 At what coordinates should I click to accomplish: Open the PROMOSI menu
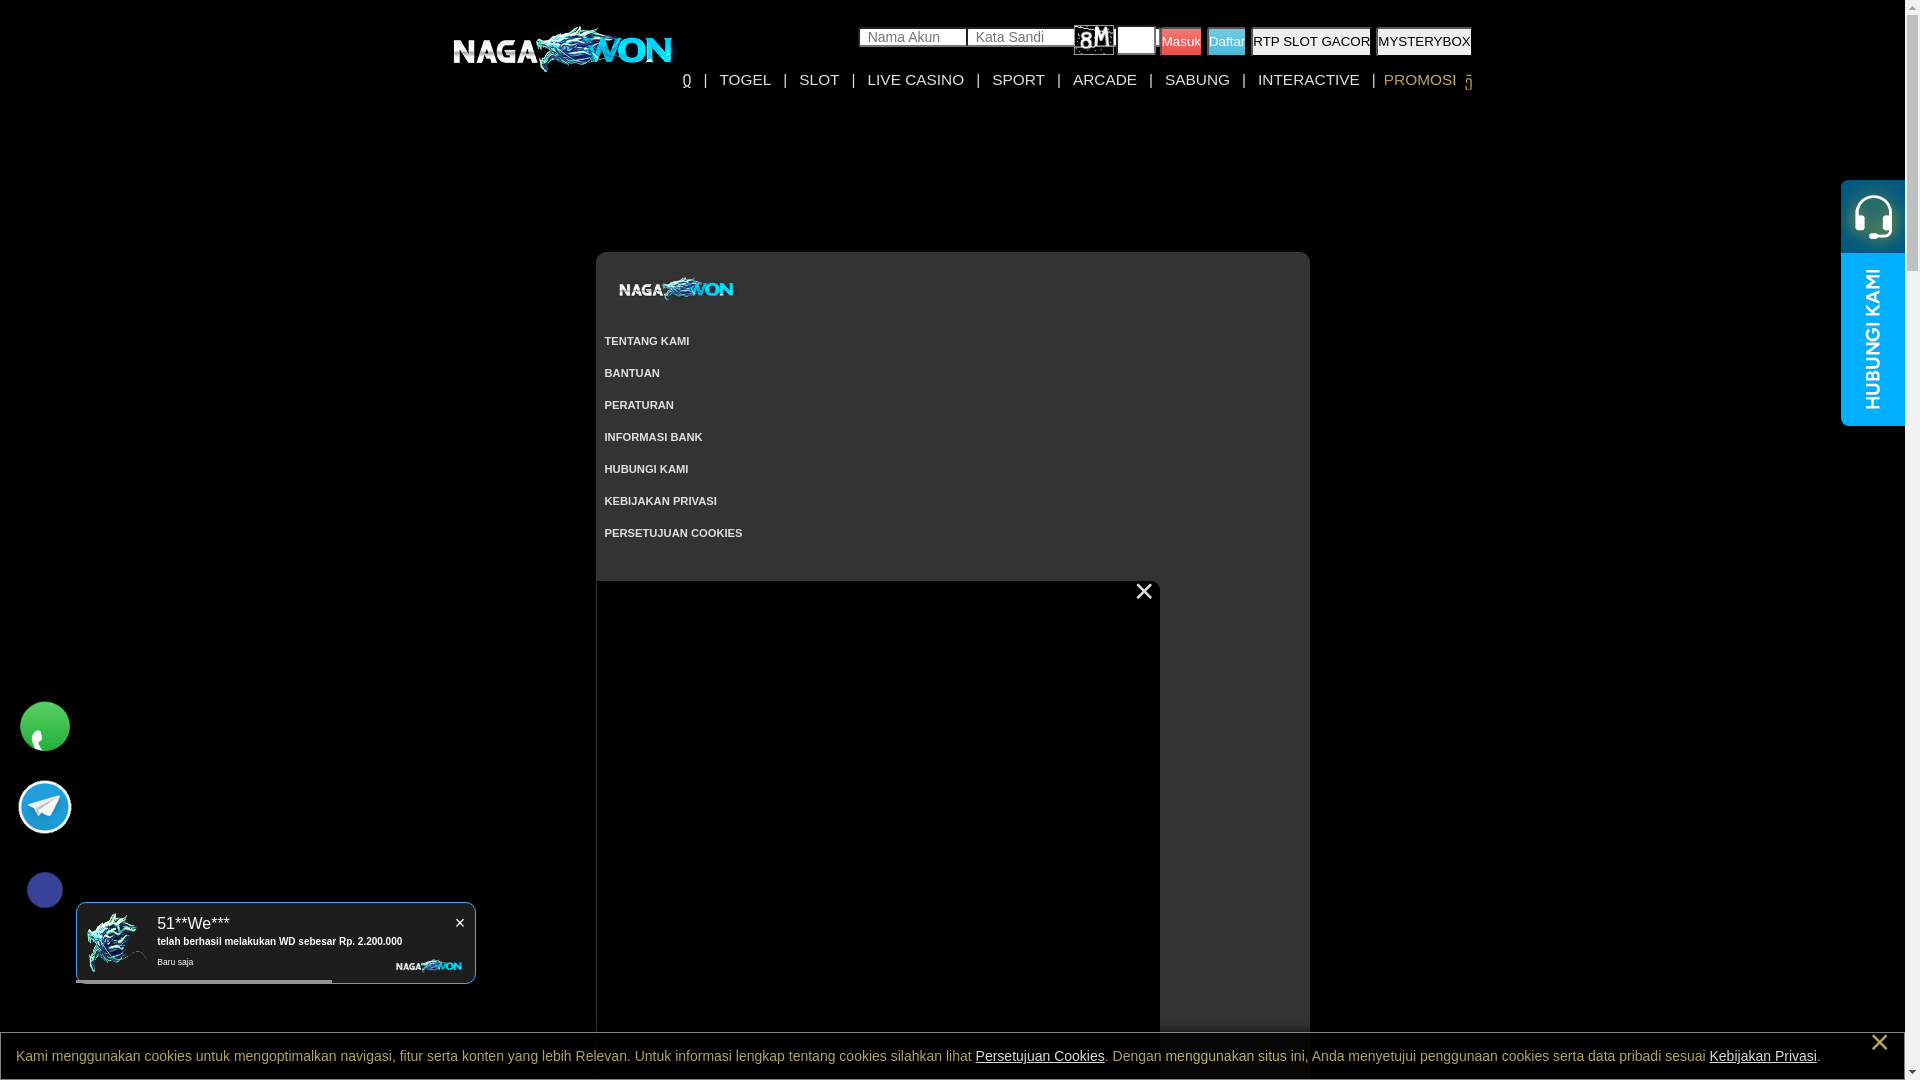click(x=1420, y=80)
